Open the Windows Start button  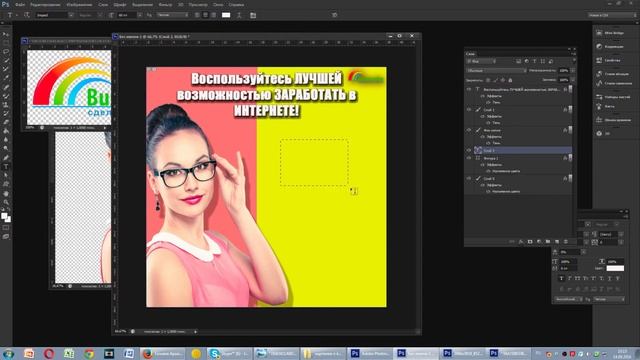pos(8,353)
